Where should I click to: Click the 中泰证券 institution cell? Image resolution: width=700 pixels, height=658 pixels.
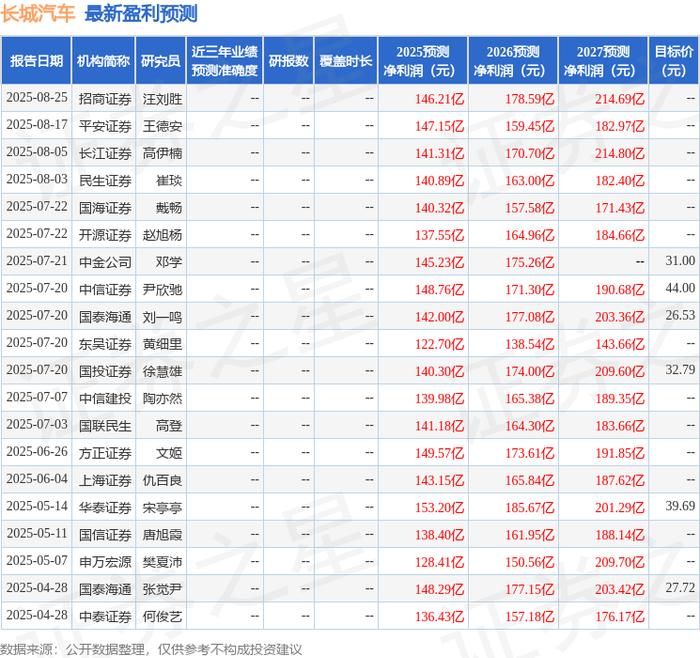(105, 616)
